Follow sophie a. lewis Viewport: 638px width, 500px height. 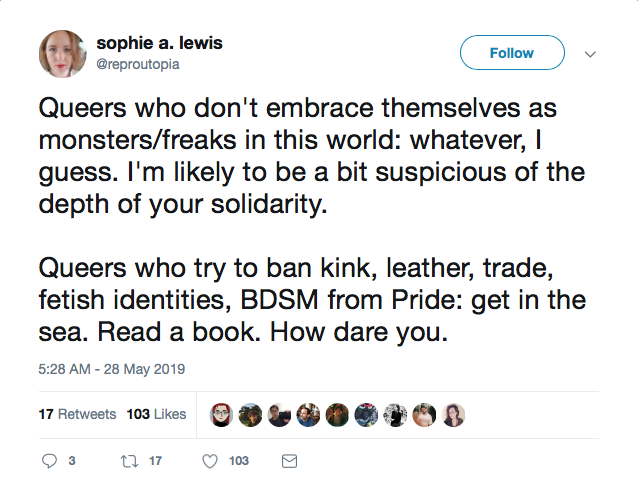point(512,52)
